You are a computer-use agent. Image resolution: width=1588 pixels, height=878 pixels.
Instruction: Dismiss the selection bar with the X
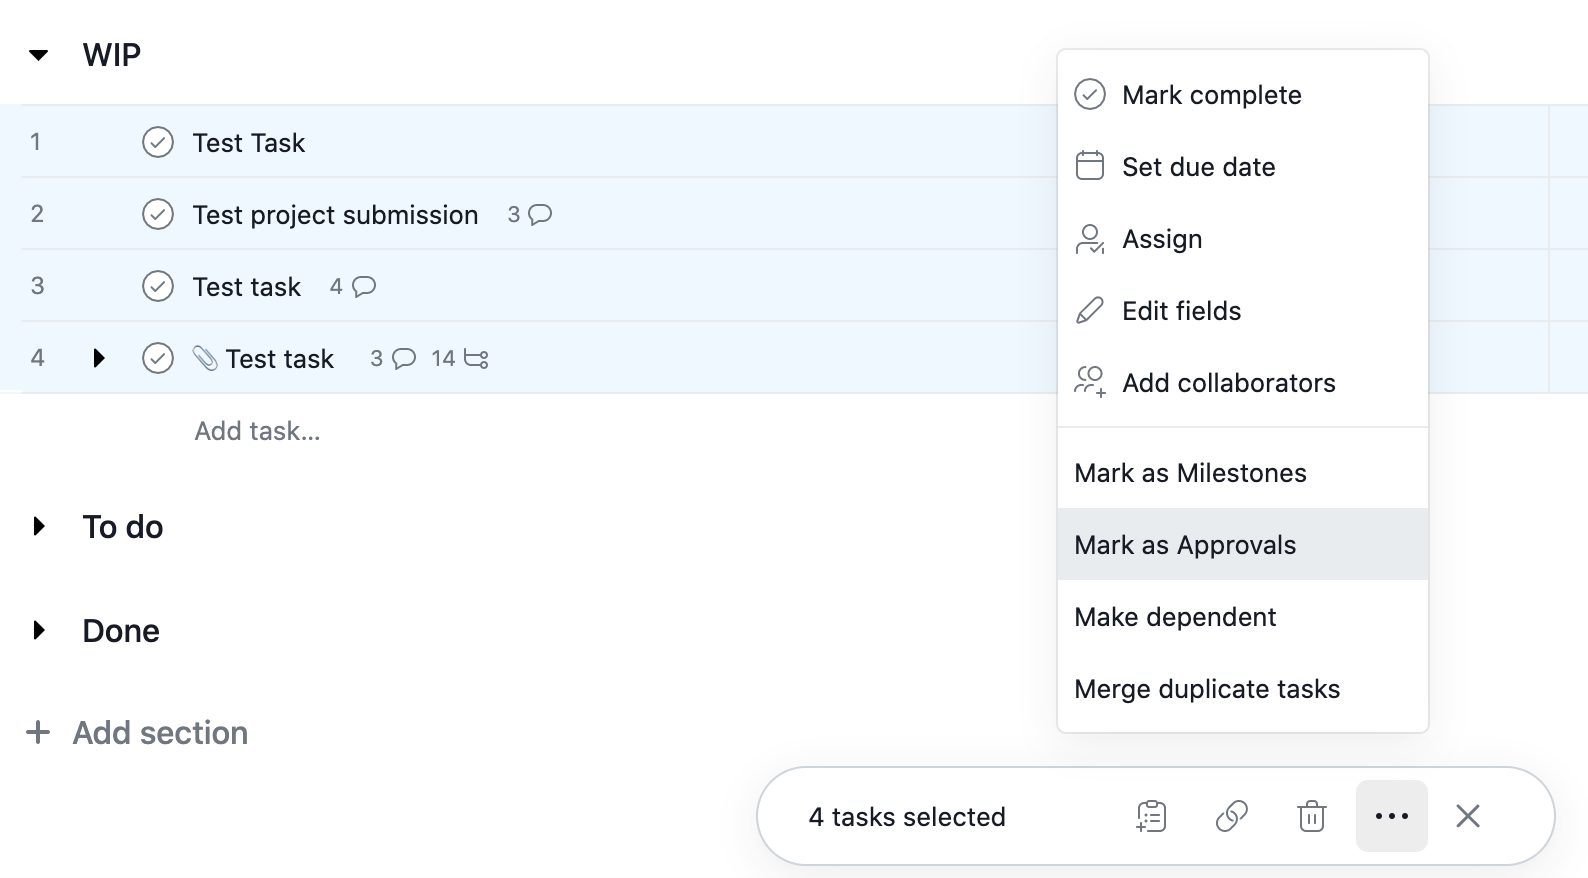[1467, 816]
